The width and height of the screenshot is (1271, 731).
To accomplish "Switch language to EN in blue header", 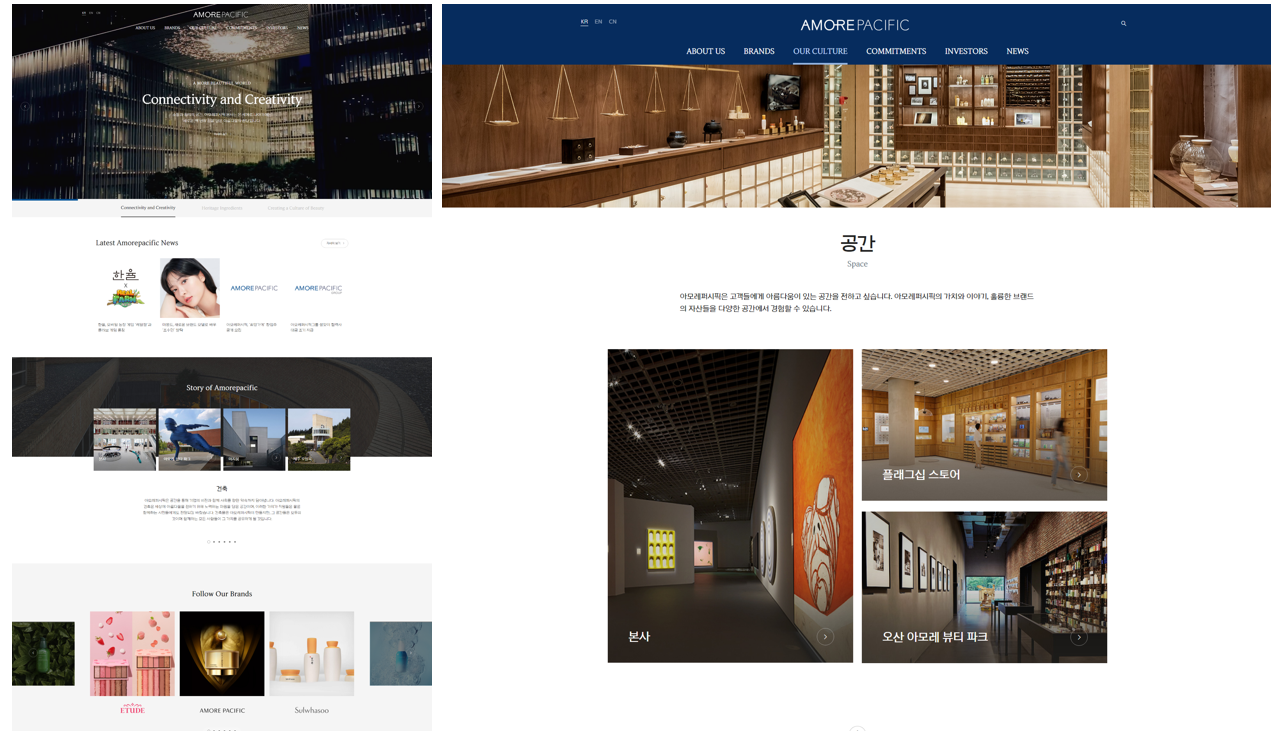I will (598, 22).
